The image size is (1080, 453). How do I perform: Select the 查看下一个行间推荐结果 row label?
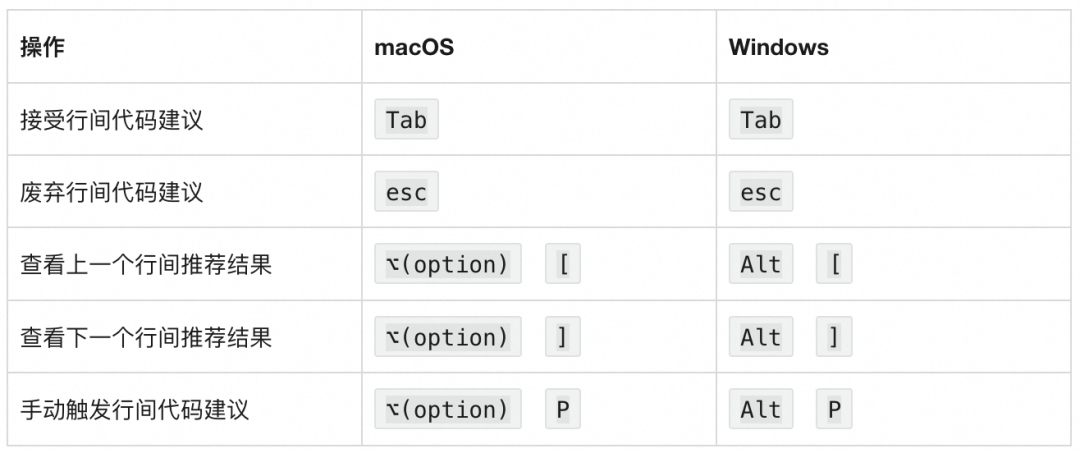point(146,337)
